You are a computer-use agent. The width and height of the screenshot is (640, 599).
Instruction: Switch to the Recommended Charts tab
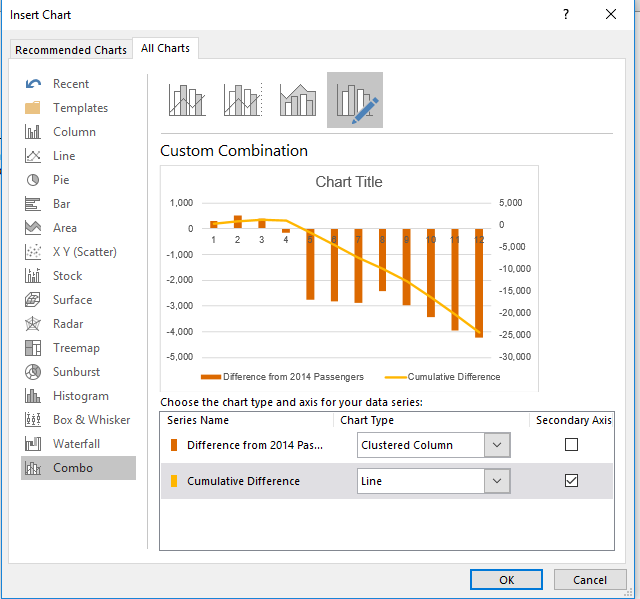[x=71, y=50]
